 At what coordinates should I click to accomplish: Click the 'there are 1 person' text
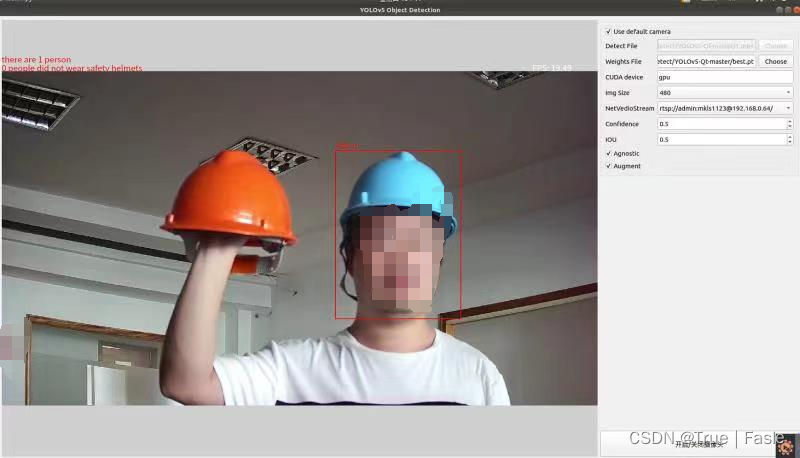tap(36, 60)
